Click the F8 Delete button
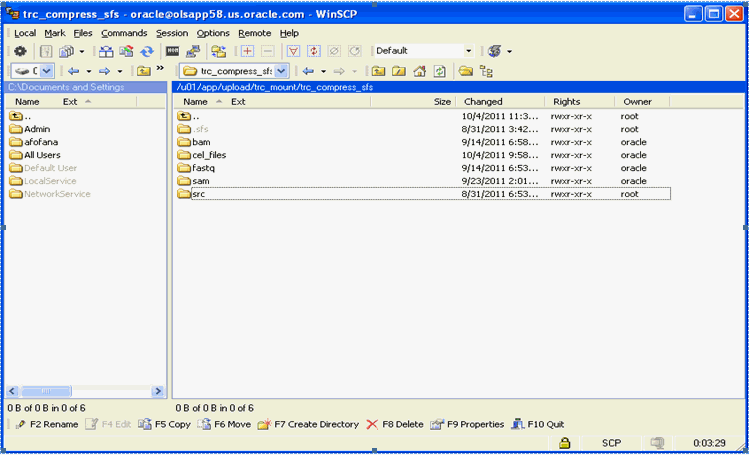Screen dimensions: 749x455 pos(395,424)
